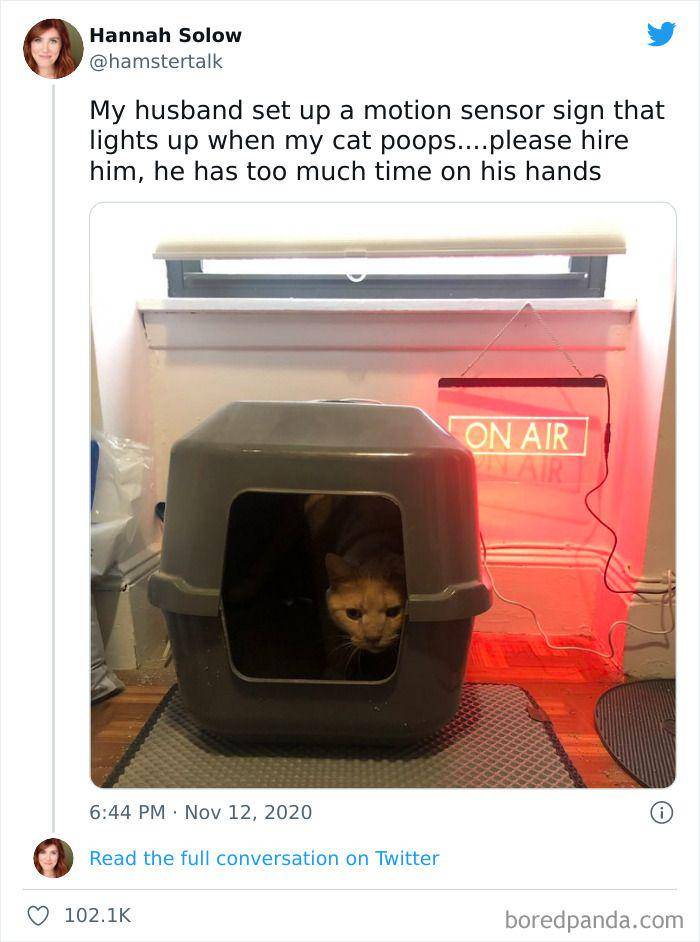
Task: Click the small avatar beside the conversation link
Action: (x=53, y=858)
